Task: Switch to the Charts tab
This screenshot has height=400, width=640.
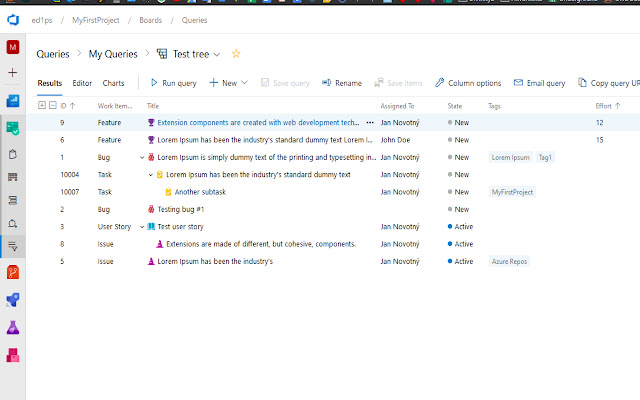Action: (113, 83)
